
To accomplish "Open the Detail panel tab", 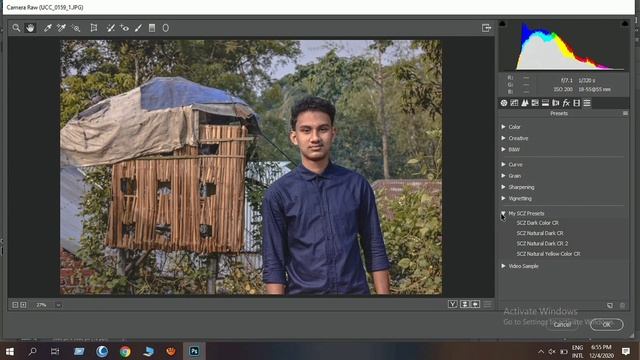I will [525, 103].
